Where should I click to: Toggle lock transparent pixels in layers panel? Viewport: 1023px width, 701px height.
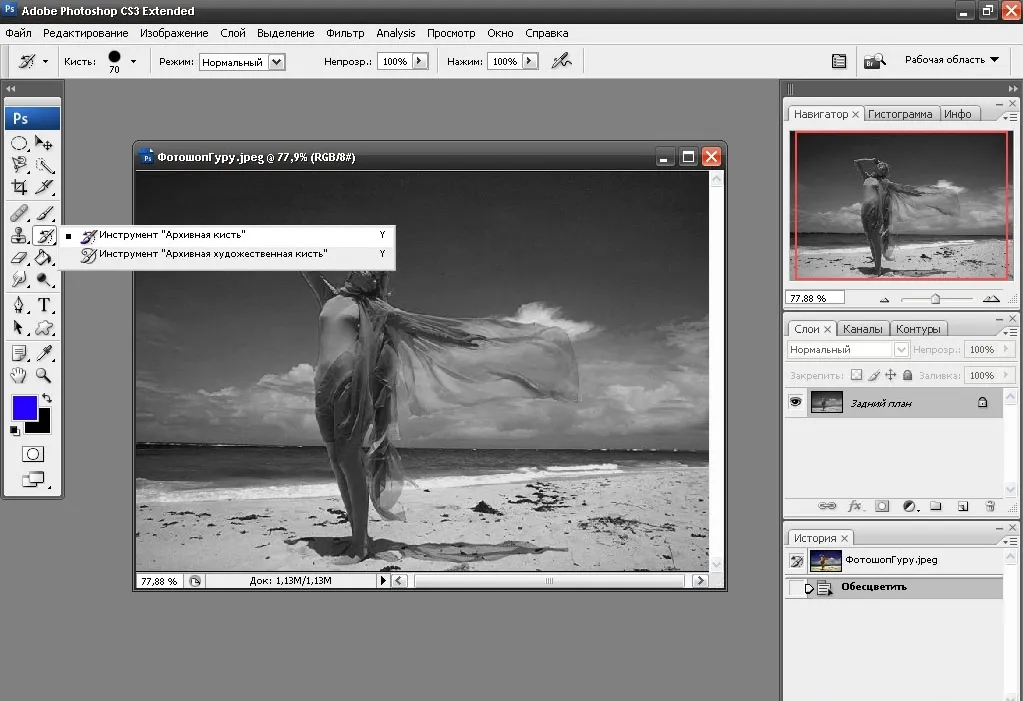click(x=857, y=375)
